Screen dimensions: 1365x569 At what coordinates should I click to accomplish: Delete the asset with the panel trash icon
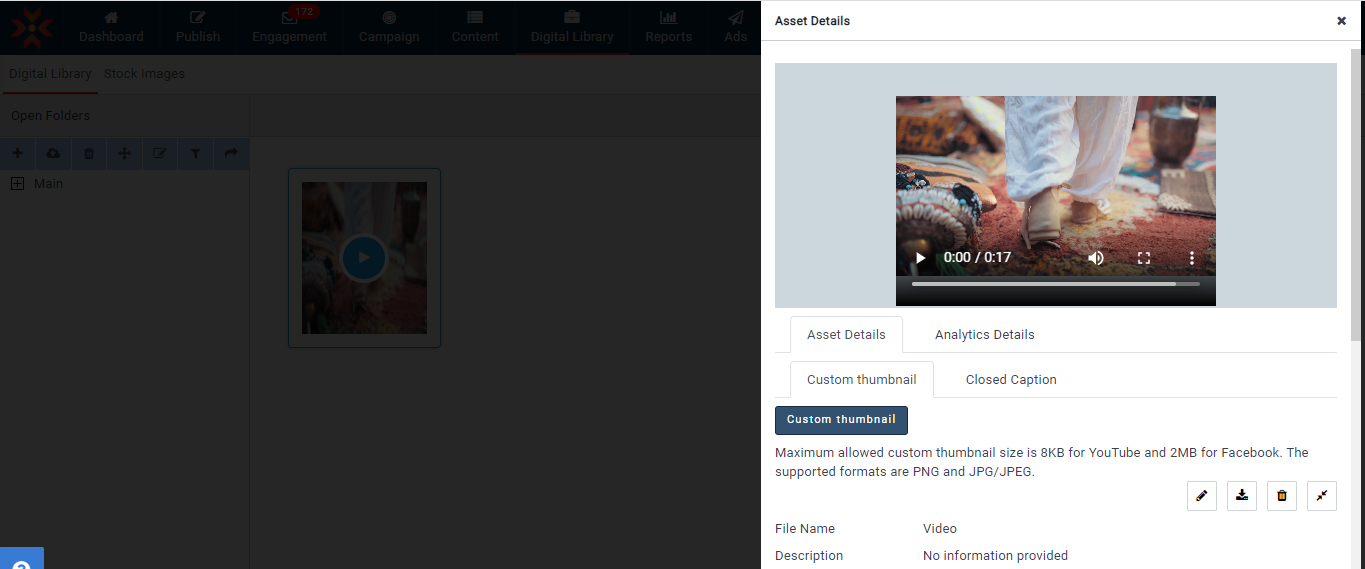click(1281, 495)
